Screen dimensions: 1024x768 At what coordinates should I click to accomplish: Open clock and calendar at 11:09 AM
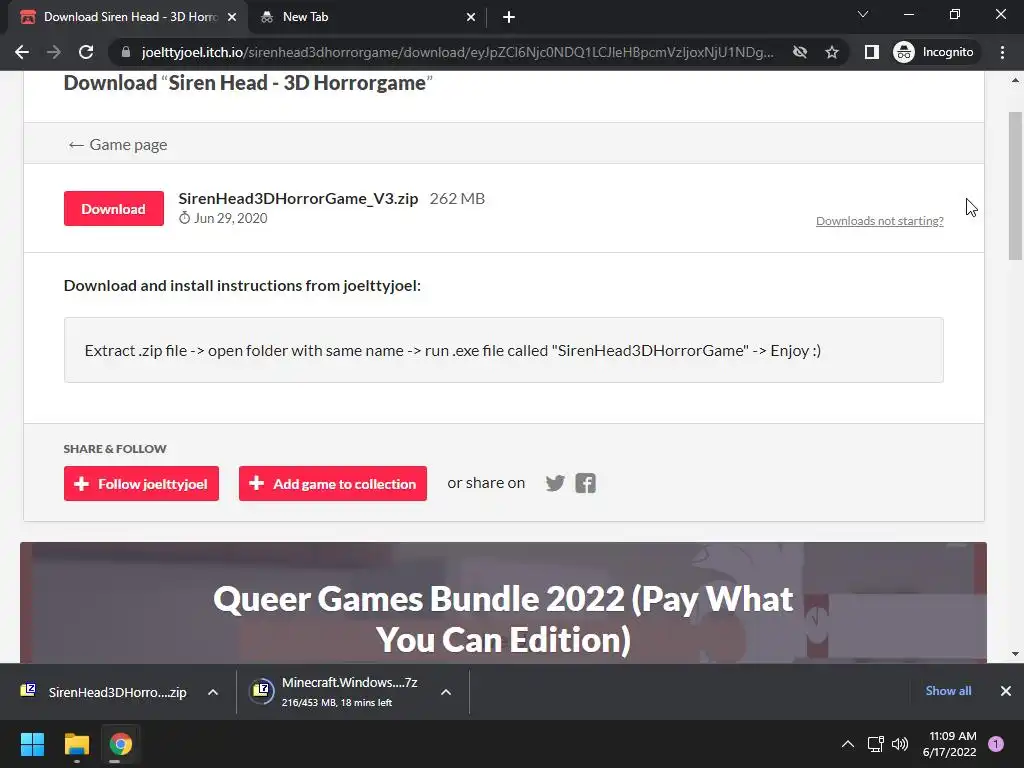click(x=949, y=744)
